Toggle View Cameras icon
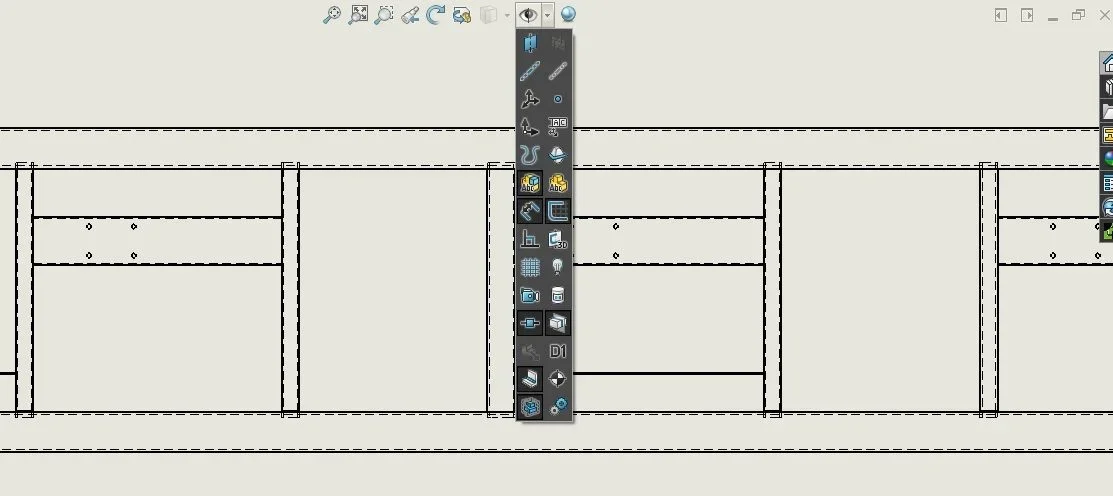This screenshot has width=1113, height=496. click(530, 295)
